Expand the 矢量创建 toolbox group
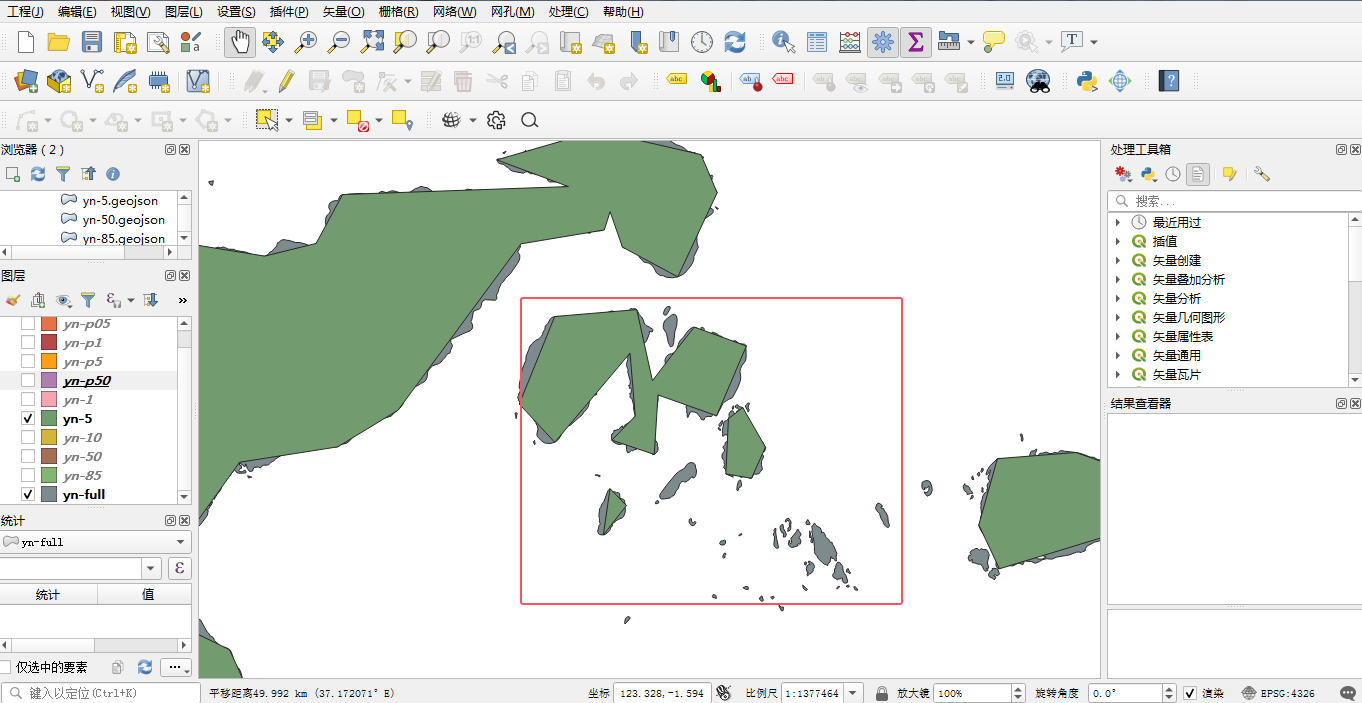Screen dimensions: 1362x703 coord(1118,260)
